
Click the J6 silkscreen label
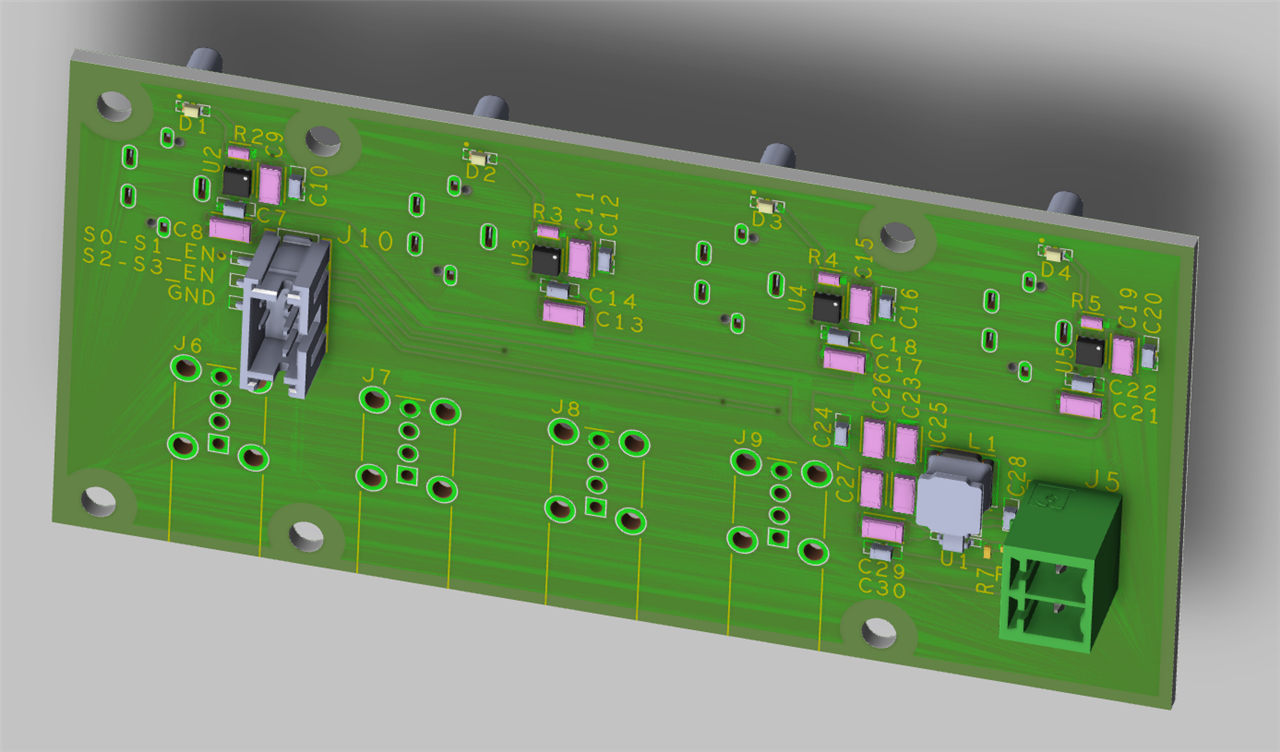[x=187, y=346]
